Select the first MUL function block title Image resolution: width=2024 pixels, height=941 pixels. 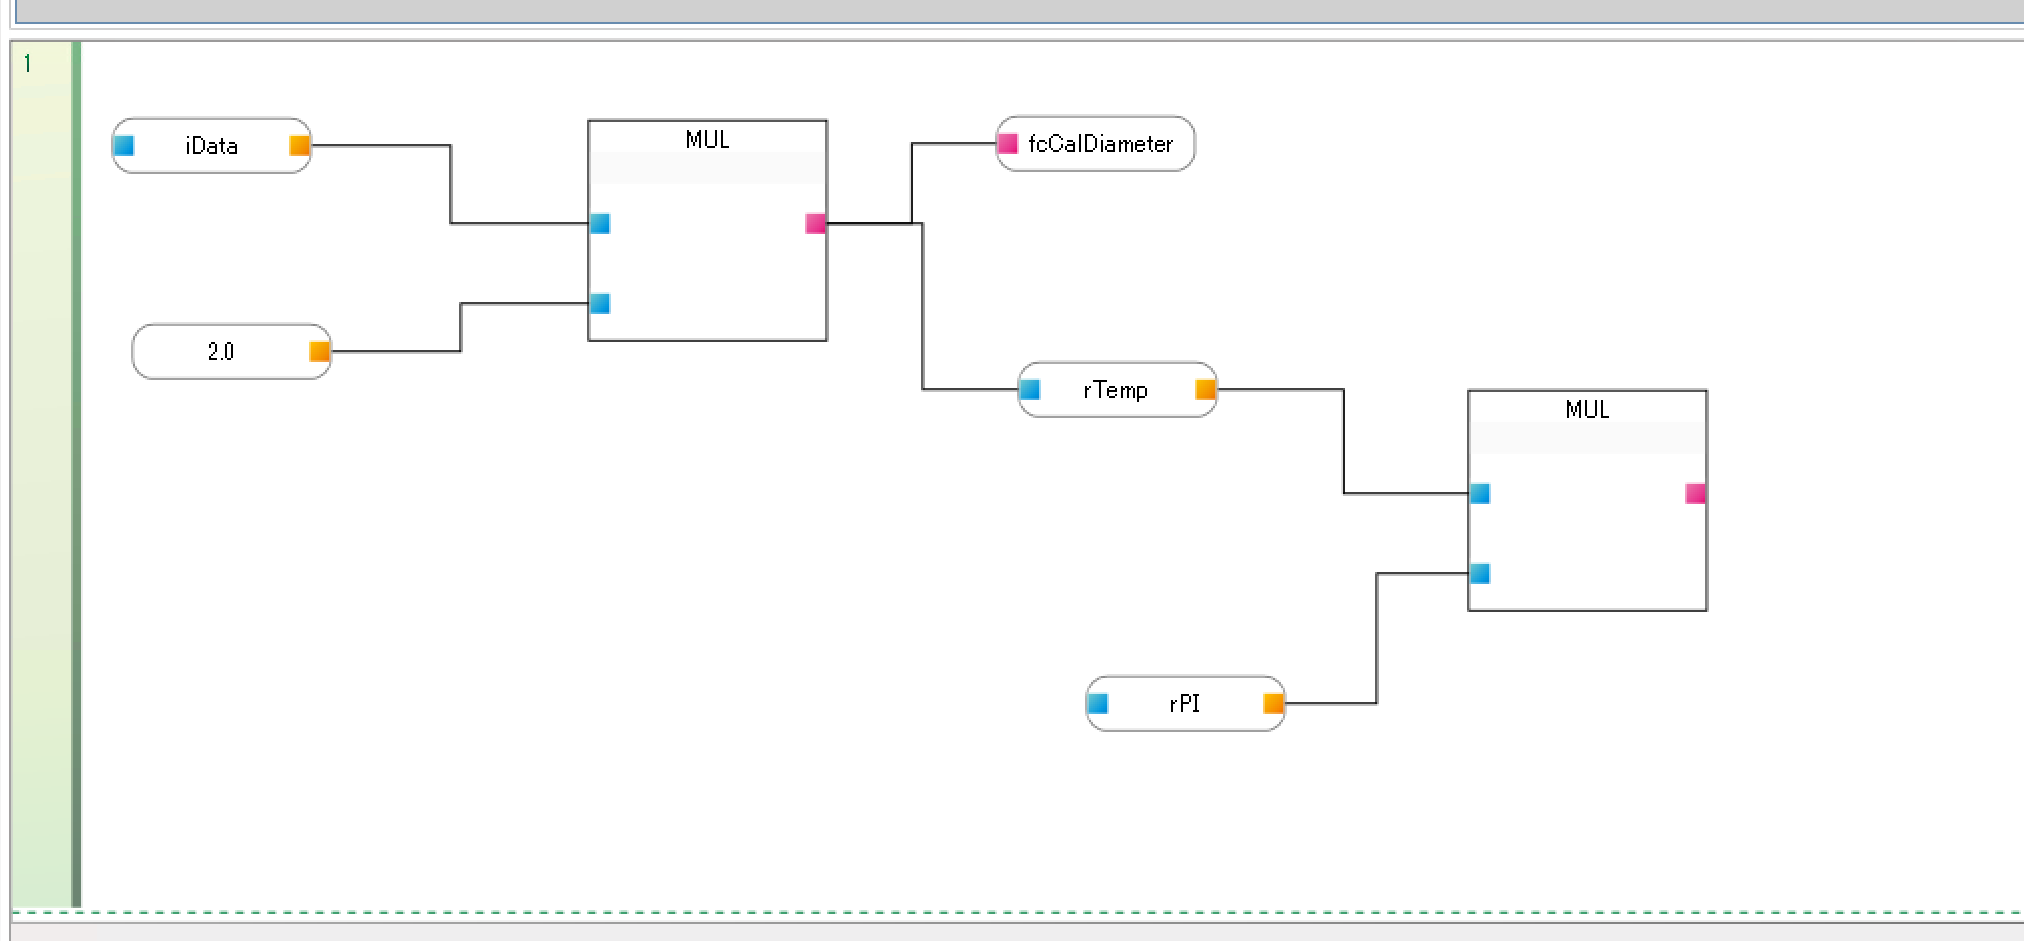pos(707,139)
